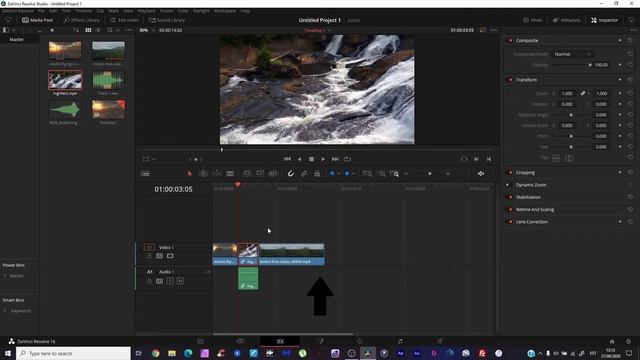Image resolution: width=640 pixels, height=360 pixels.
Task: Click the Flip vertical icon
Action: coord(569,158)
